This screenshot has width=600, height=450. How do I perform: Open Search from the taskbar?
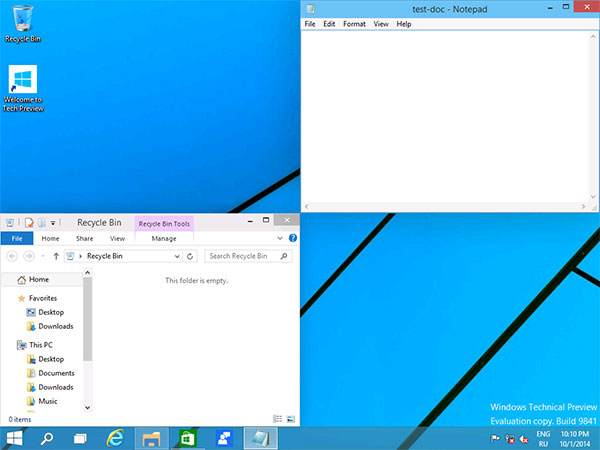(x=47, y=439)
